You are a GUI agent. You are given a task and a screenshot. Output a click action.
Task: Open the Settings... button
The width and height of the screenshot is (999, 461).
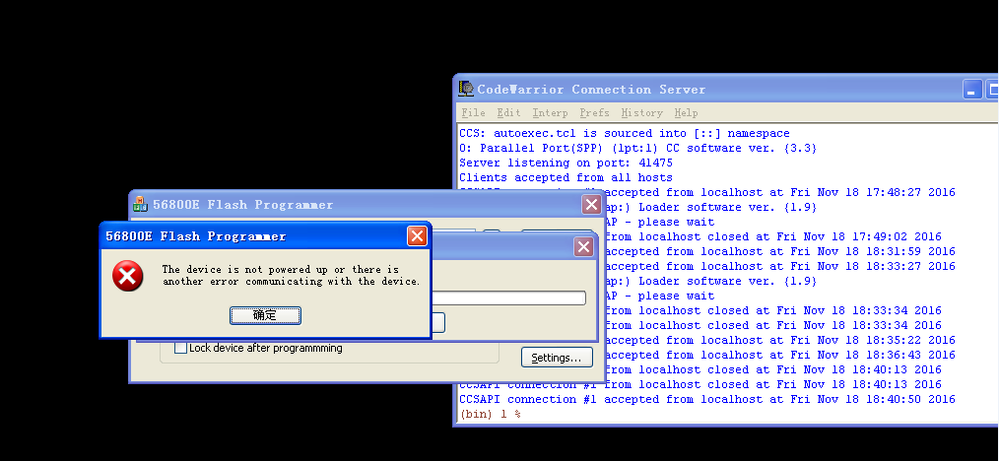click(x=557, y=358)
